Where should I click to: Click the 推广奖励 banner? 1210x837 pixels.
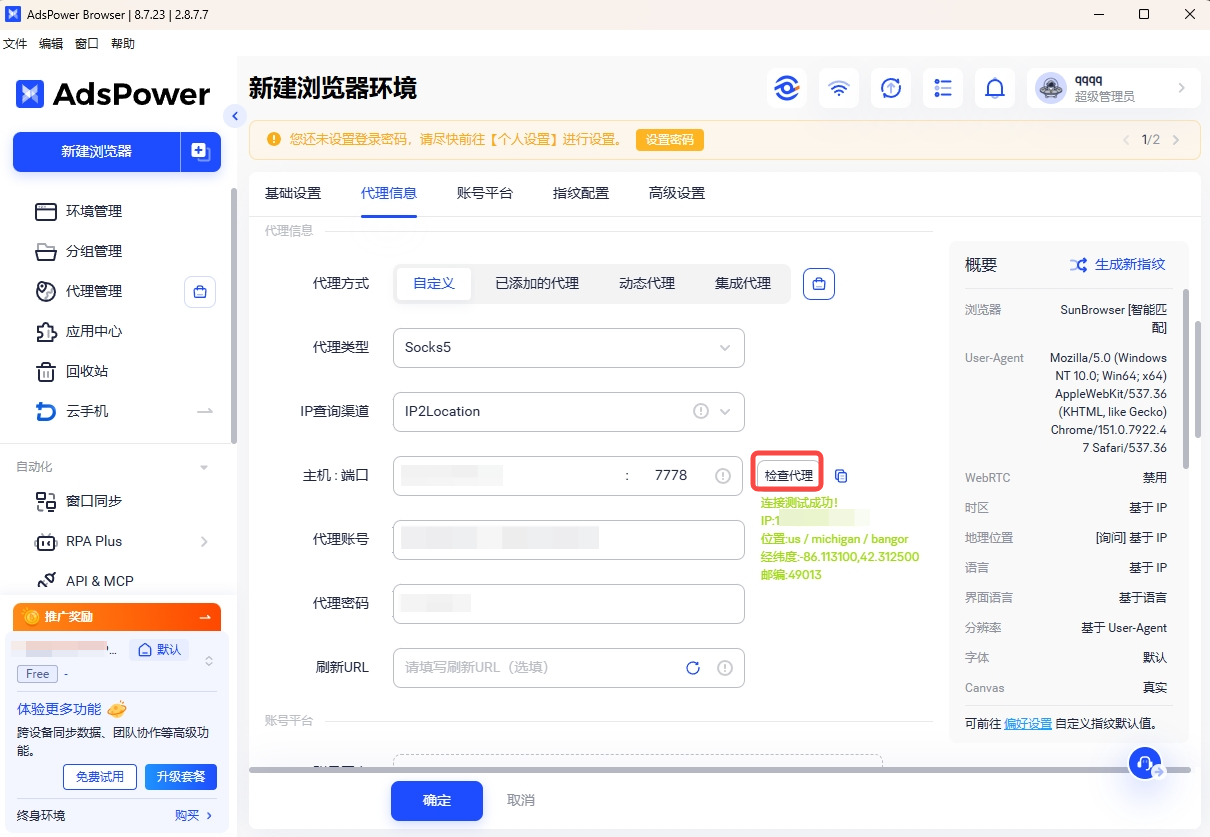pos(117,617)
